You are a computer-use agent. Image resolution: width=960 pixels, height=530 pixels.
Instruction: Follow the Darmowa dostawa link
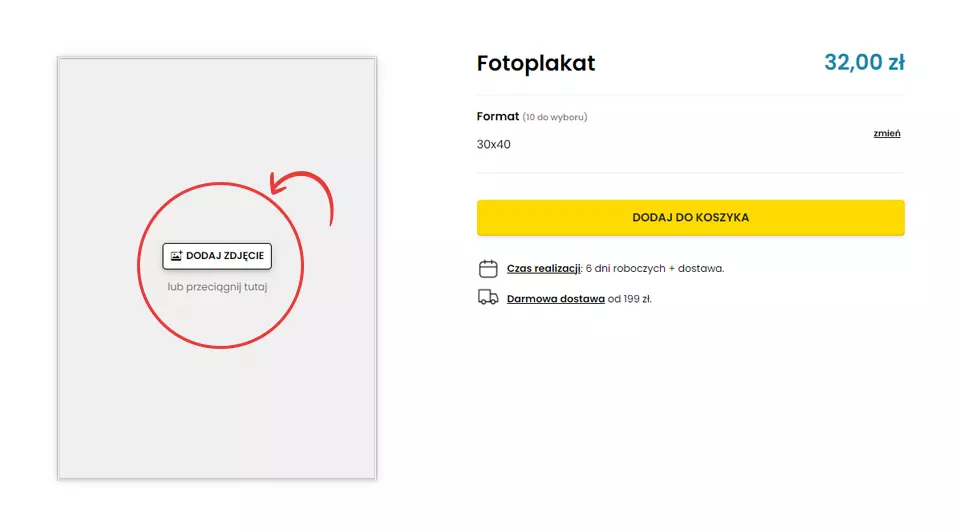click(x=555, y=298)
